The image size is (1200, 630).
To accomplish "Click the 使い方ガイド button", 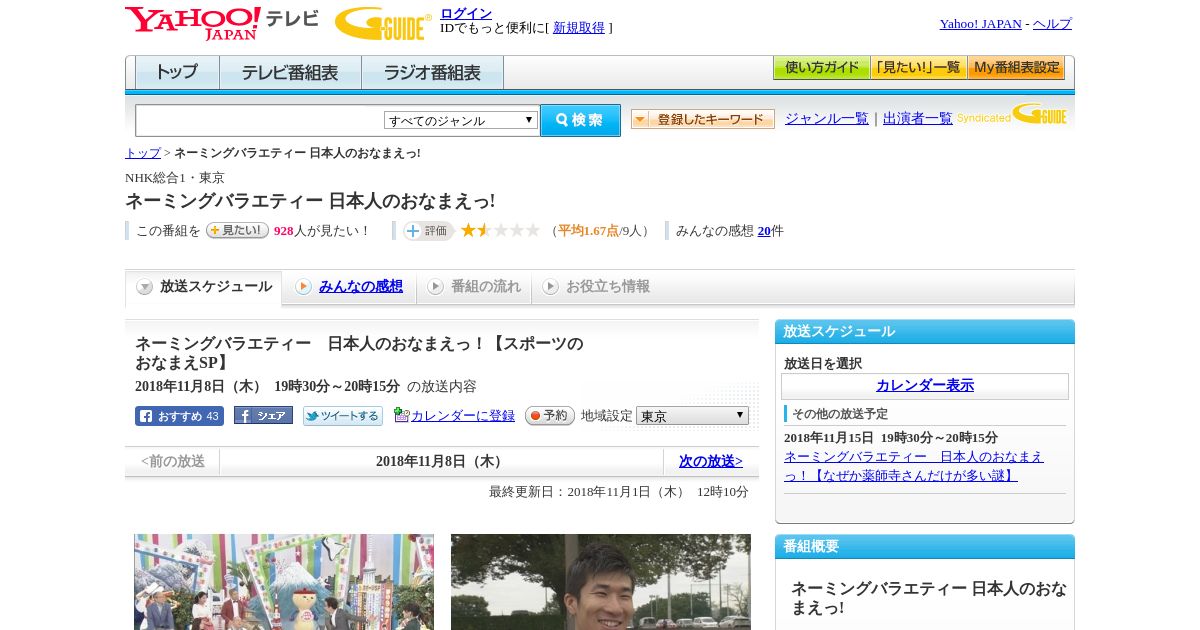I will tap(822, 68).
